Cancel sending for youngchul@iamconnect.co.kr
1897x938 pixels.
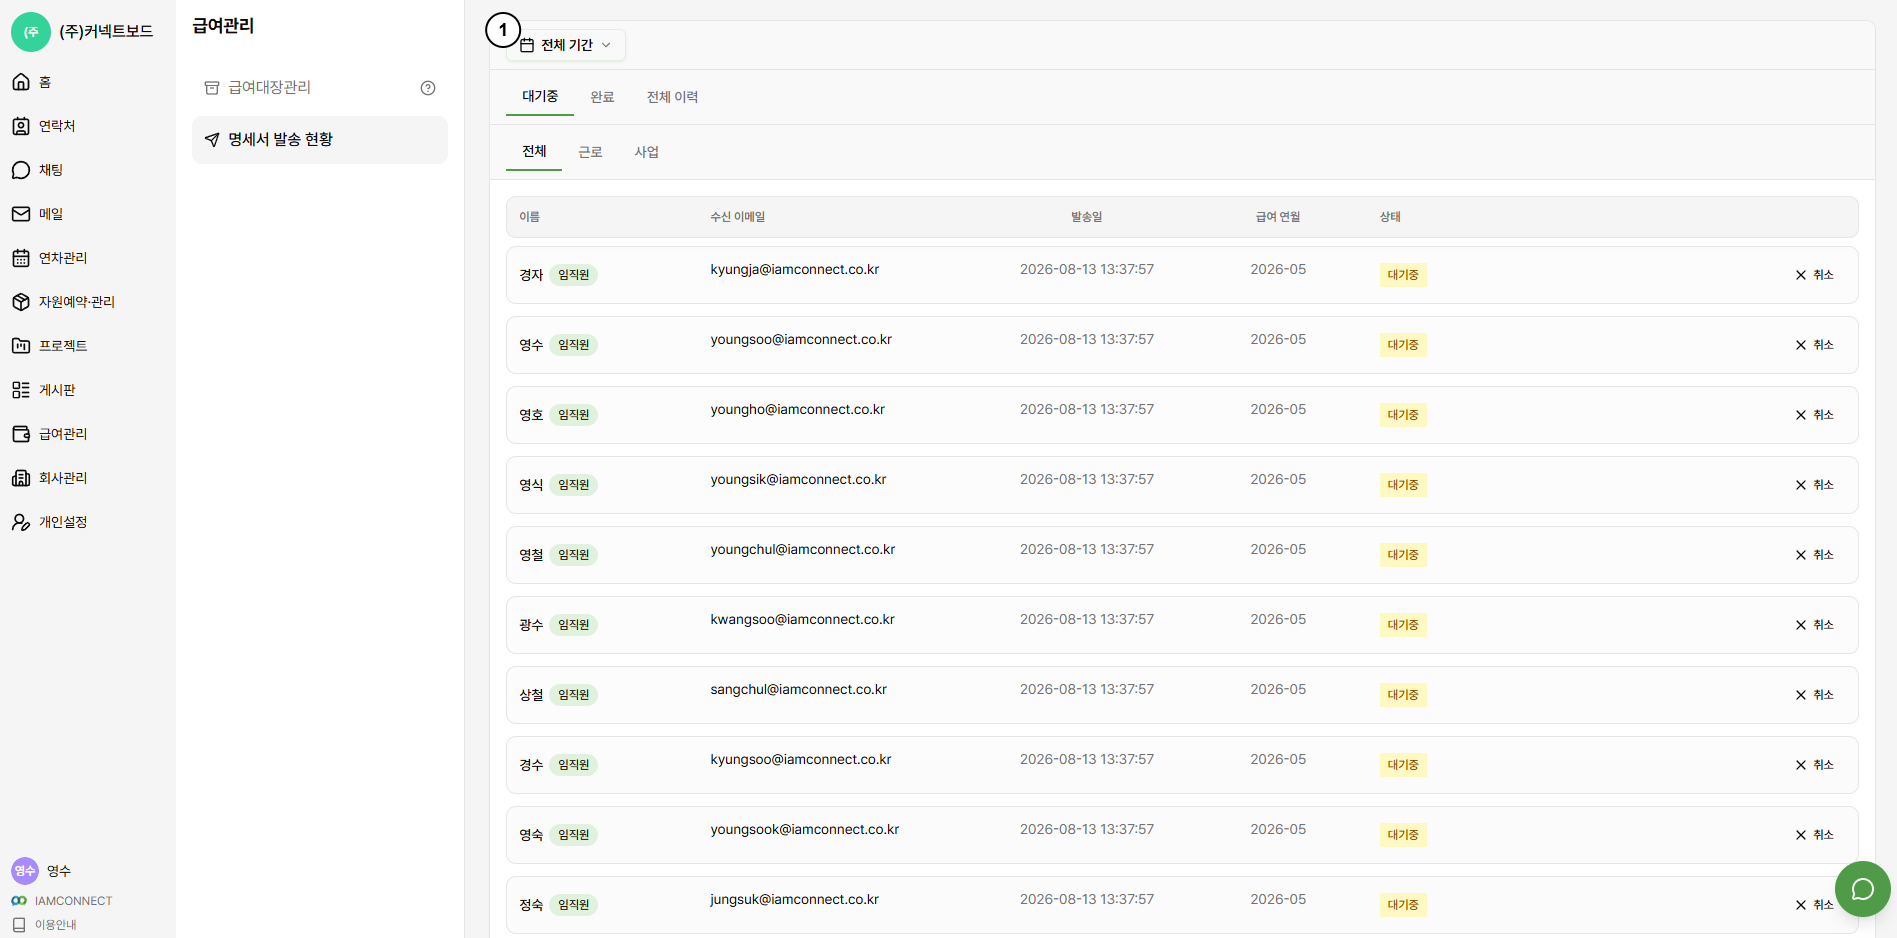point(1814,555)
